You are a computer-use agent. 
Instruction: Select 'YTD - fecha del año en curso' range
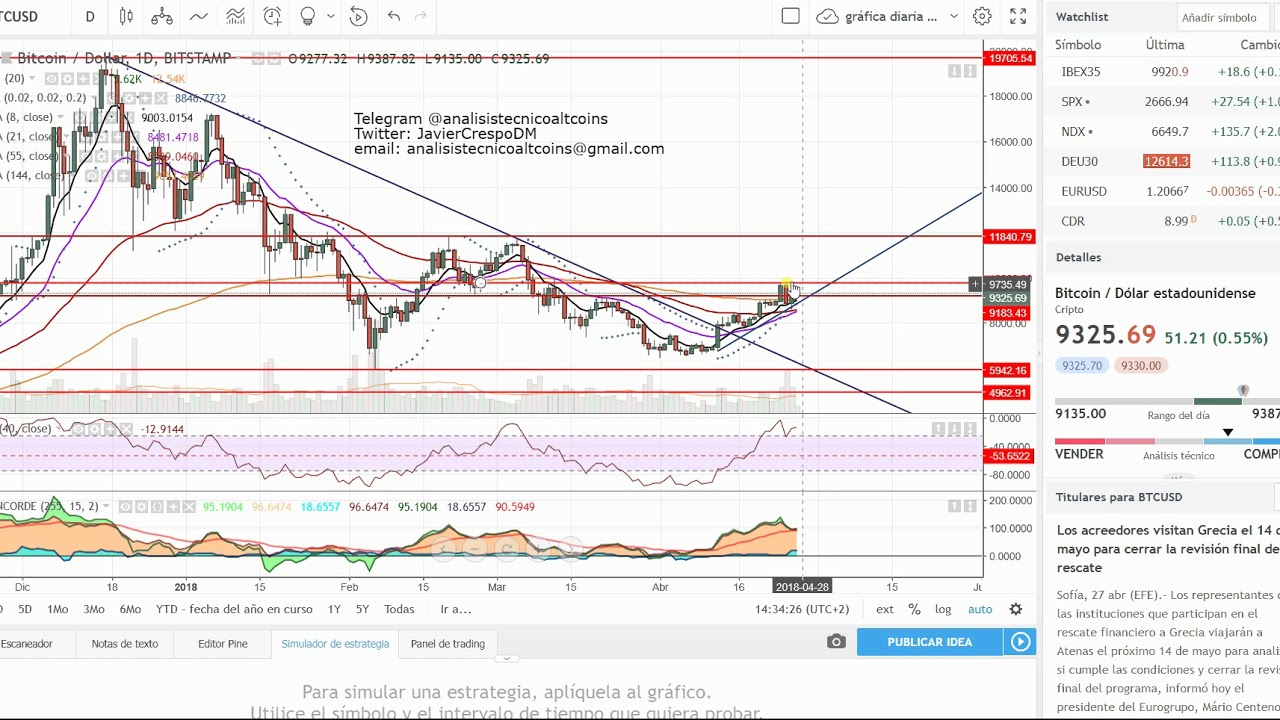pyautogui.click(x=234, y=609)
